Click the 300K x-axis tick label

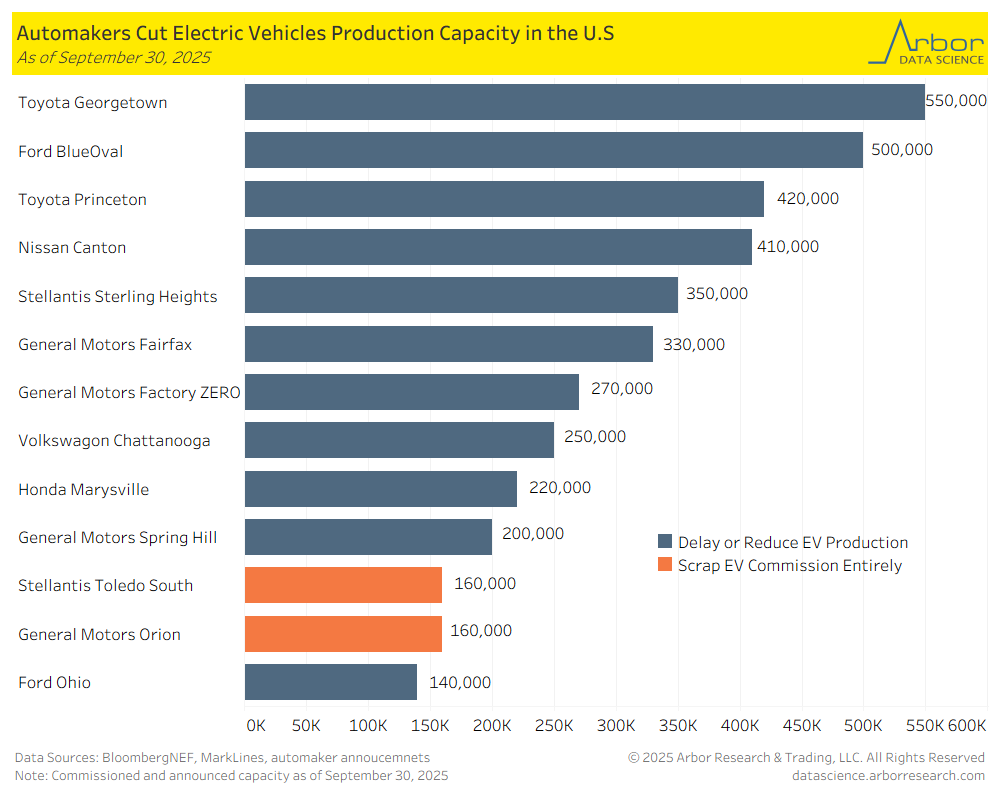[616, 724]
